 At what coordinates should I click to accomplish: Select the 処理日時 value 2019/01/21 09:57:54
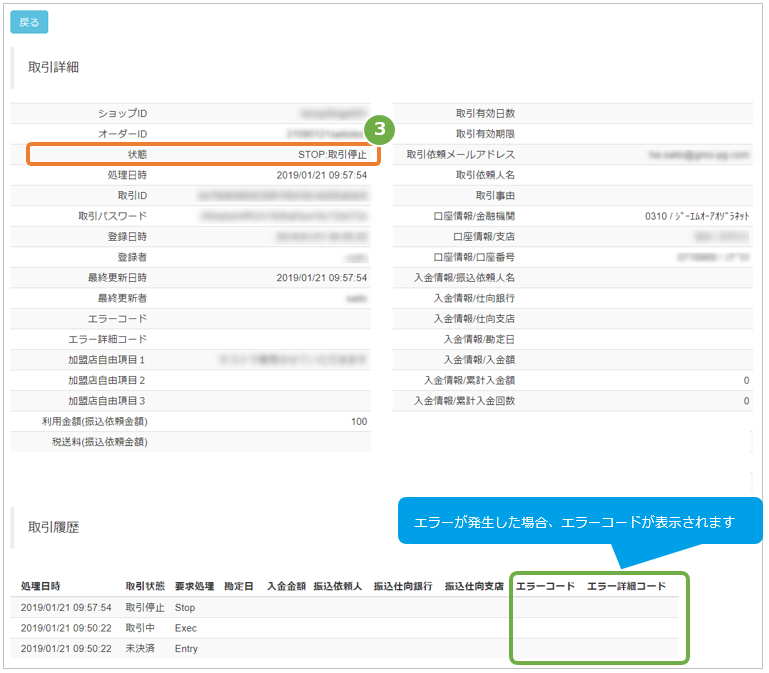(x=321, y=175)
